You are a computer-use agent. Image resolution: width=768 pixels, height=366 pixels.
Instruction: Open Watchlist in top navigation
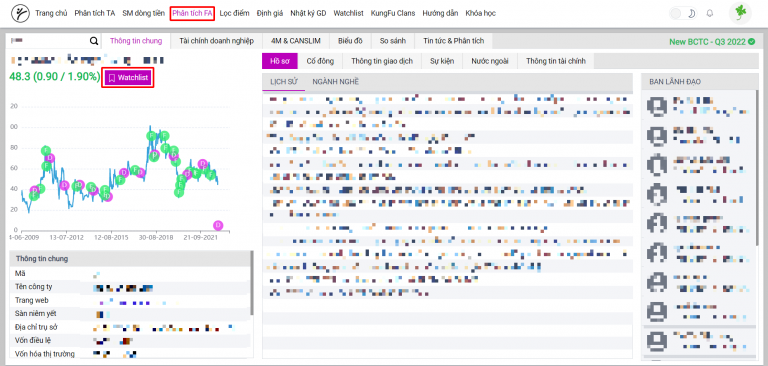click(x=348, y=13)
